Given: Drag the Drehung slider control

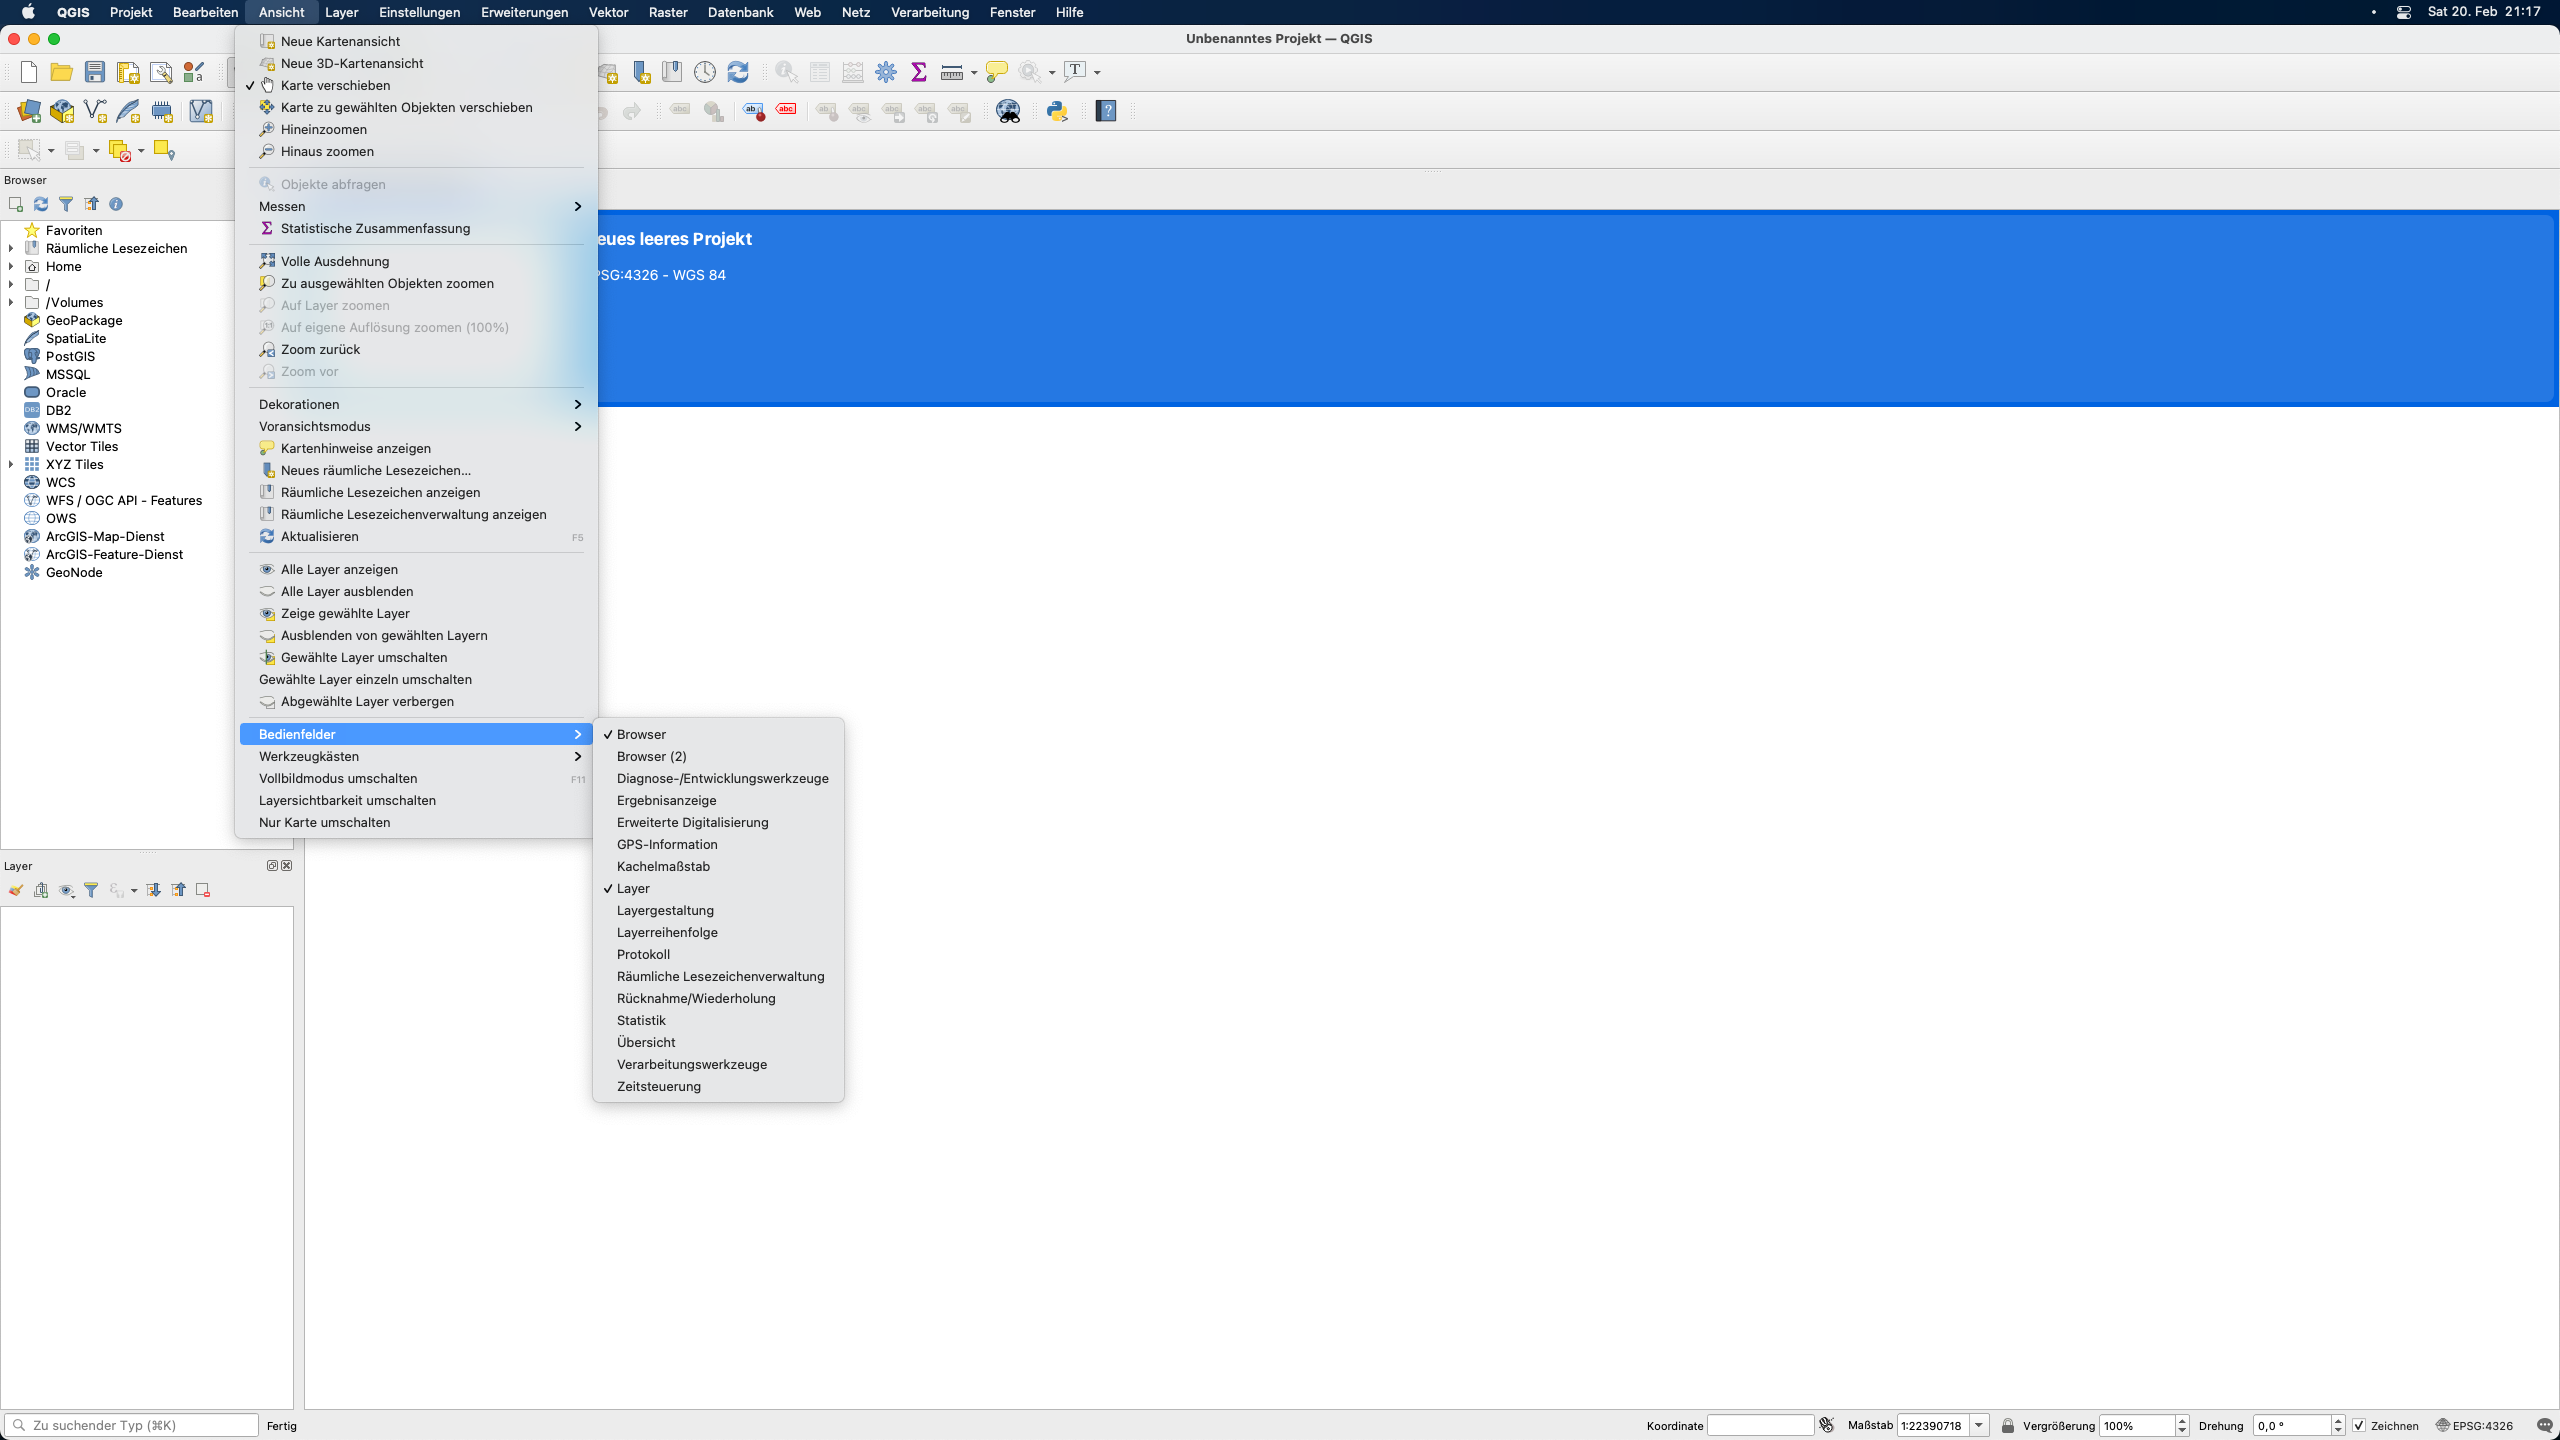Looking at the screenshot, I should coord(2296,1426).
